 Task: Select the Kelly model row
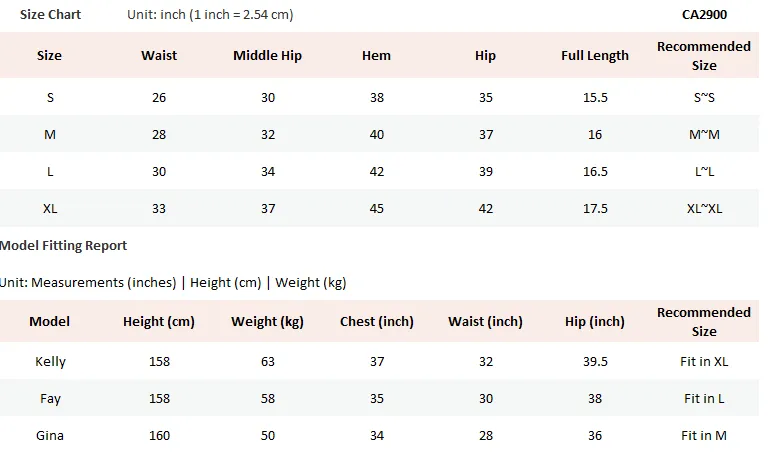pyautogui.click(x=380, y=361)
